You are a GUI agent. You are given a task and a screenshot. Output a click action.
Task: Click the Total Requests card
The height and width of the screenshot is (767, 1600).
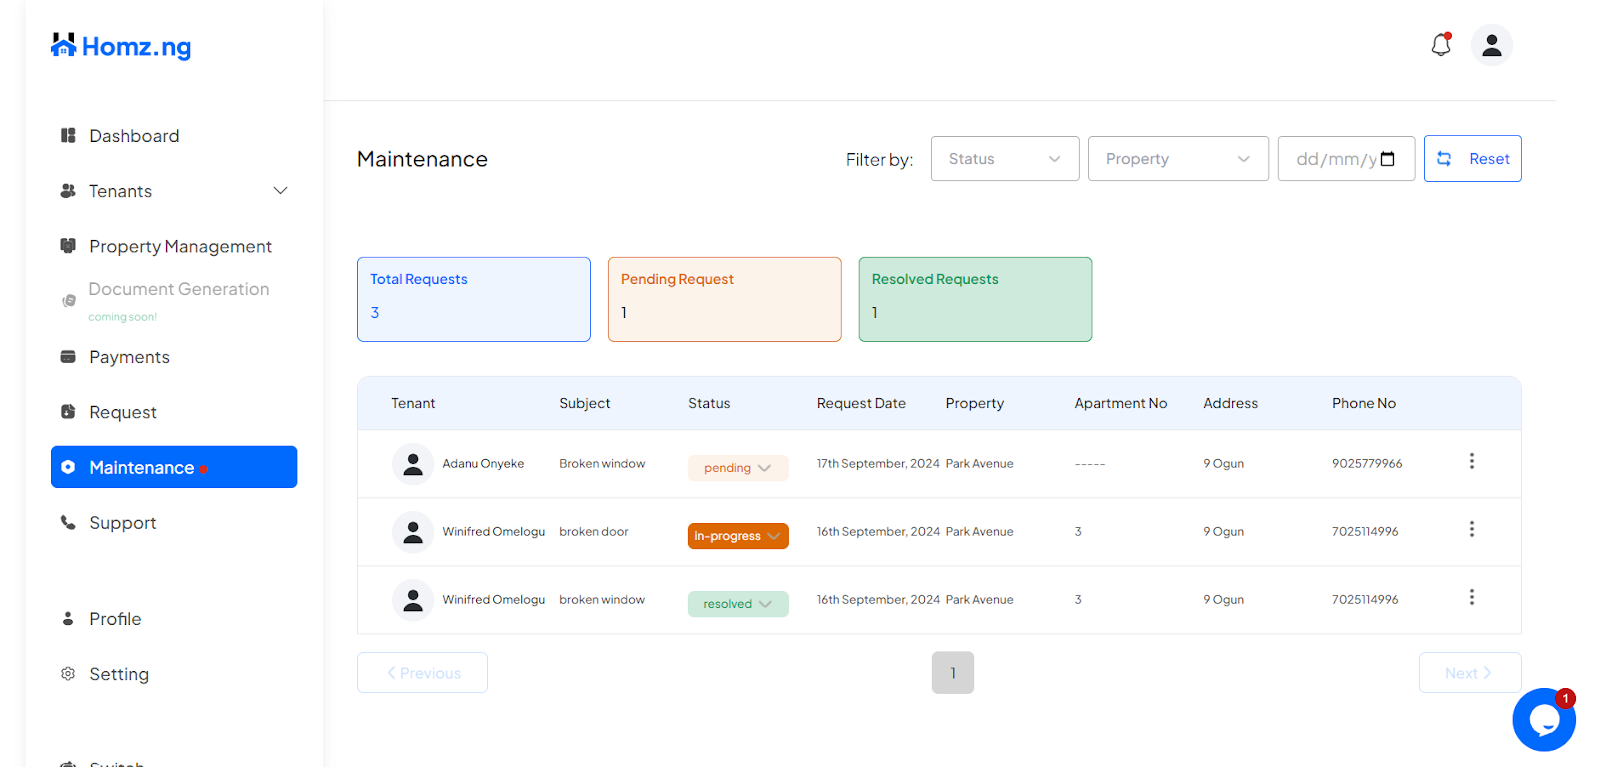(474, 299)
